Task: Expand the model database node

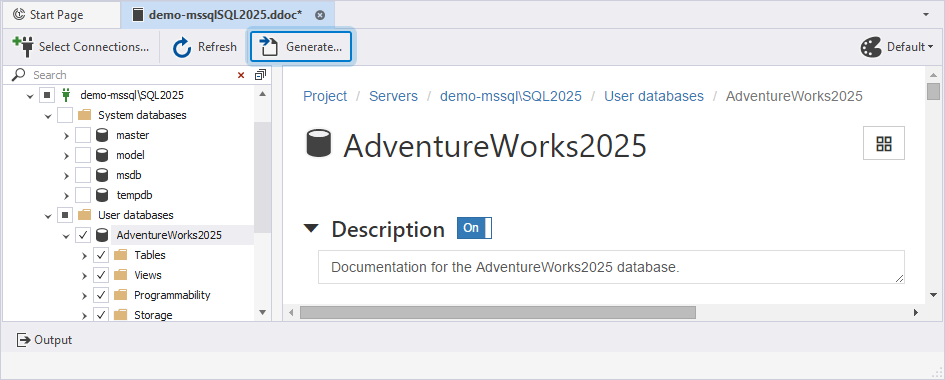Action: tap(66, 155)
